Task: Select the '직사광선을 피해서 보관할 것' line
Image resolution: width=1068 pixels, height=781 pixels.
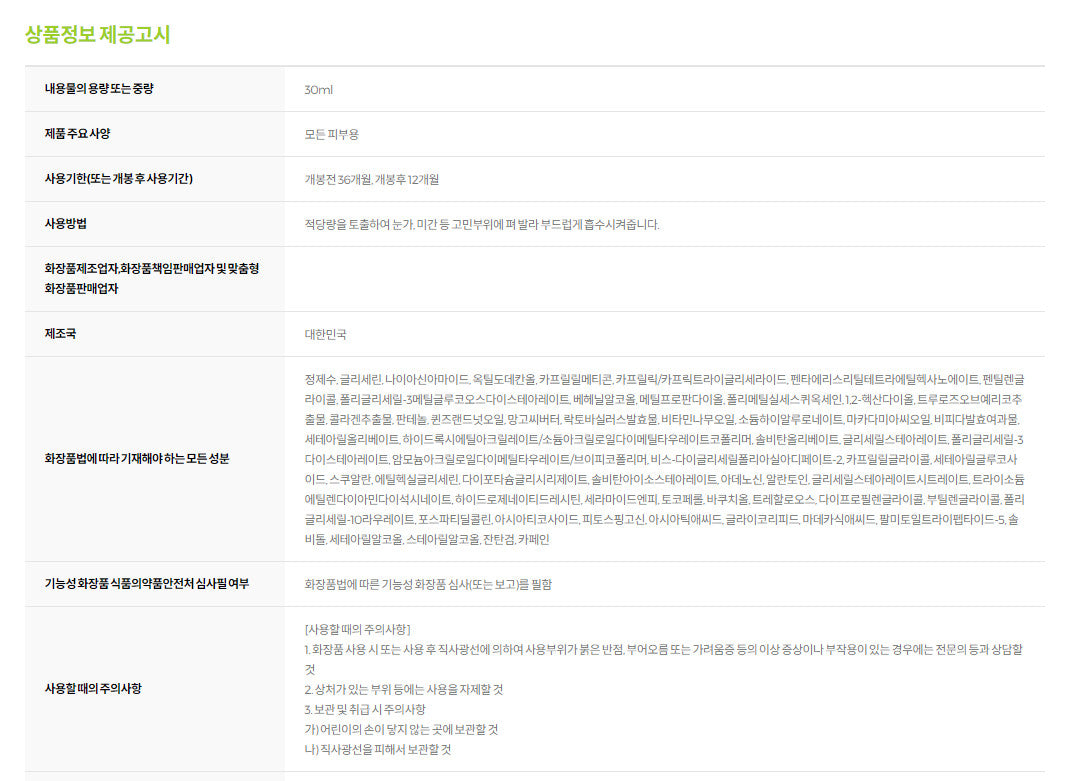Action: (378, 749)
